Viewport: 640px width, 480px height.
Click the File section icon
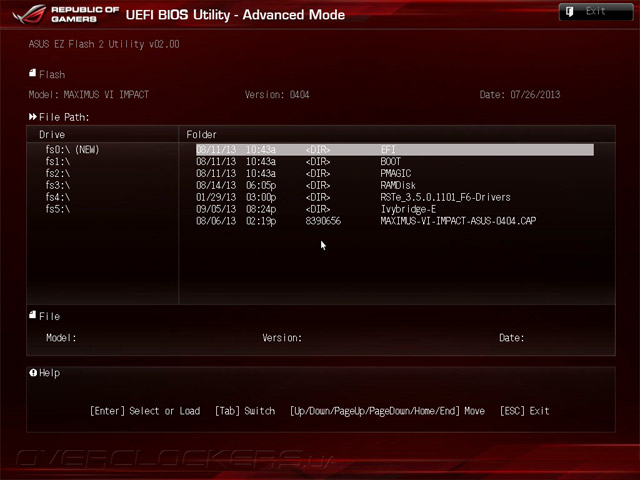[33, 315]
